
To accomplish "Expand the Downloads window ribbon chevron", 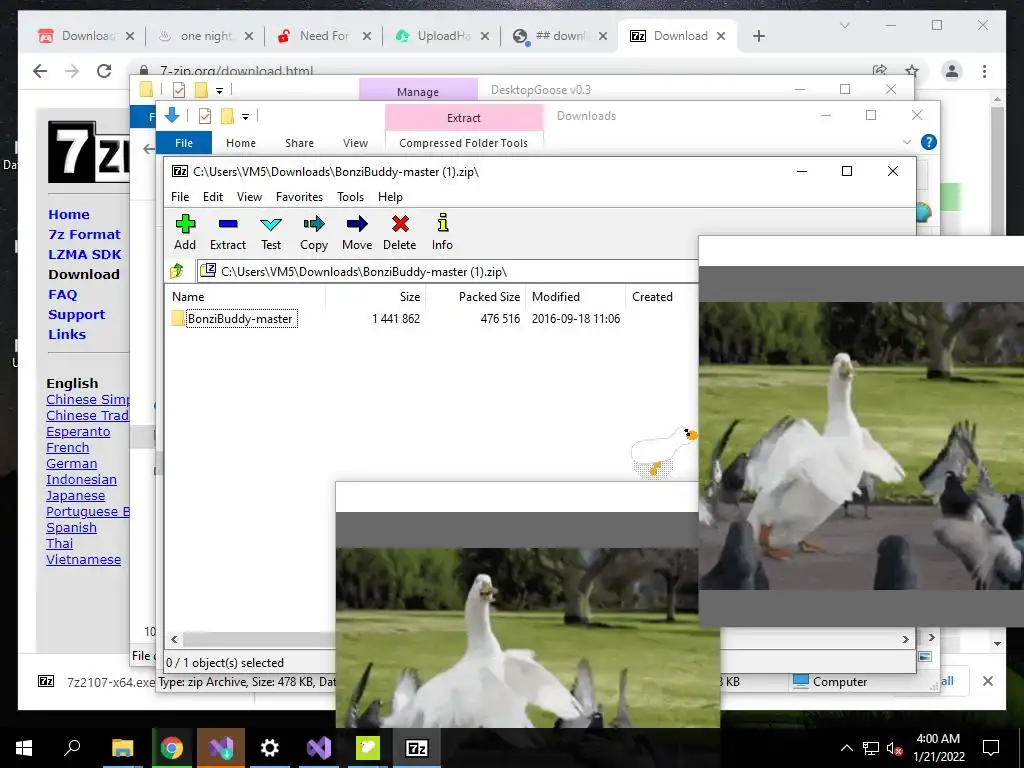I will point(906,142).
